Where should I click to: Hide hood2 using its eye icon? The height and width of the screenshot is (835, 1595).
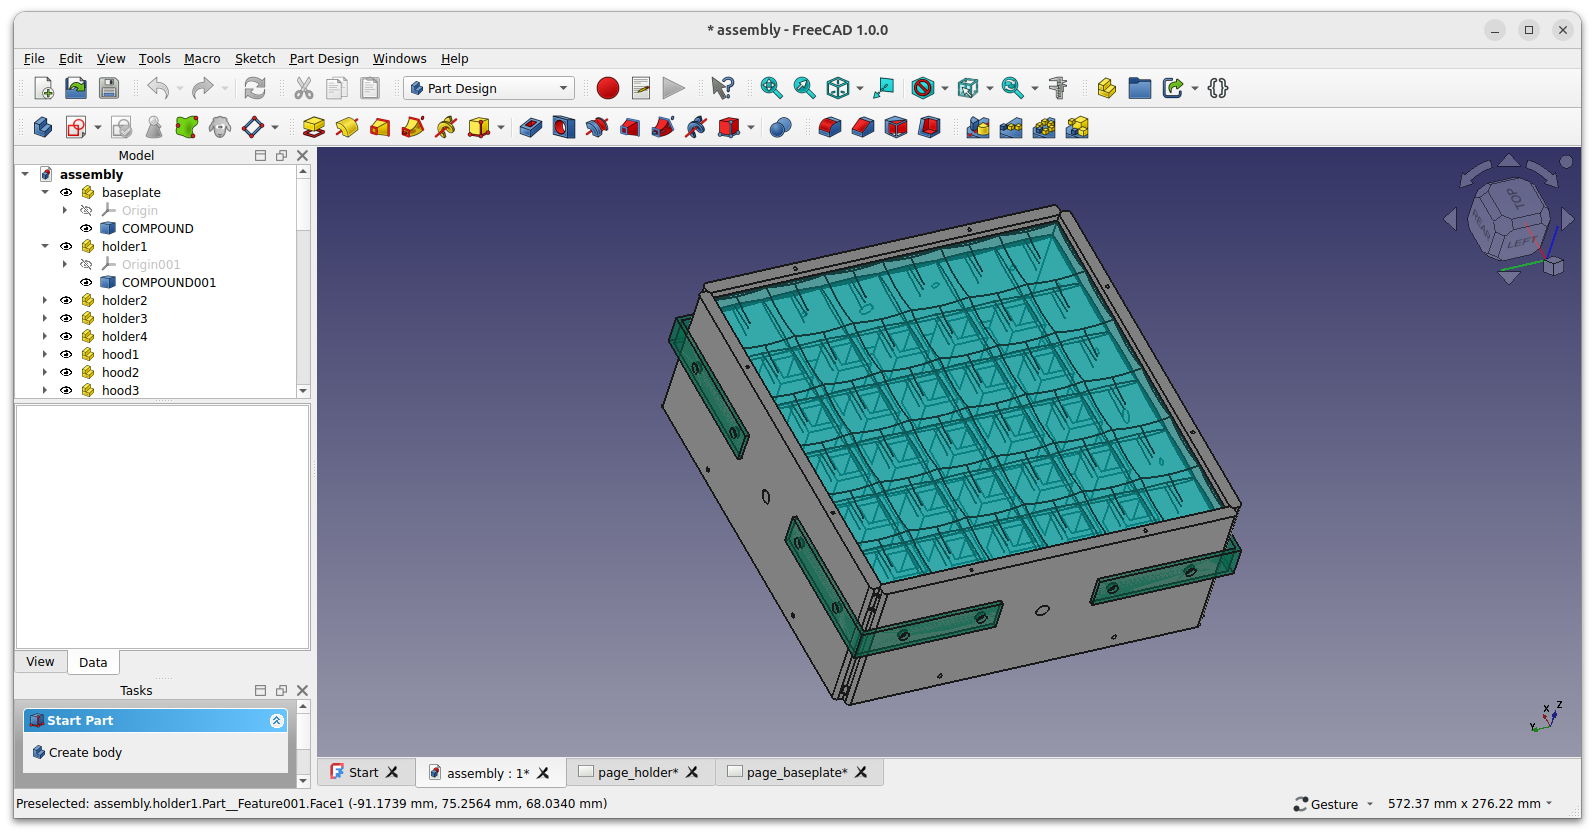tap(66, 372)
